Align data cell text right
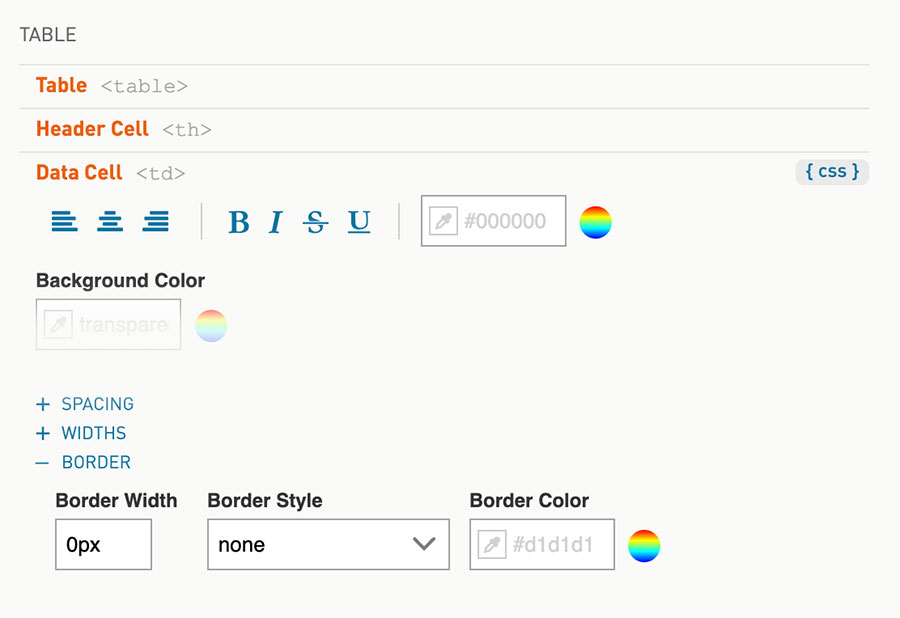The height and width of the screenshot is (618, 900). [156, 221]
